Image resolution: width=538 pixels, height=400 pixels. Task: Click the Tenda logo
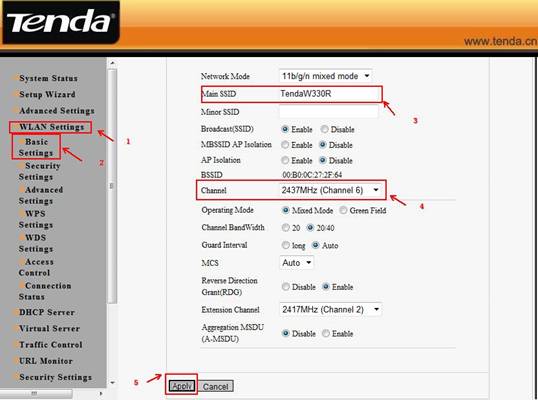point(60,23)
